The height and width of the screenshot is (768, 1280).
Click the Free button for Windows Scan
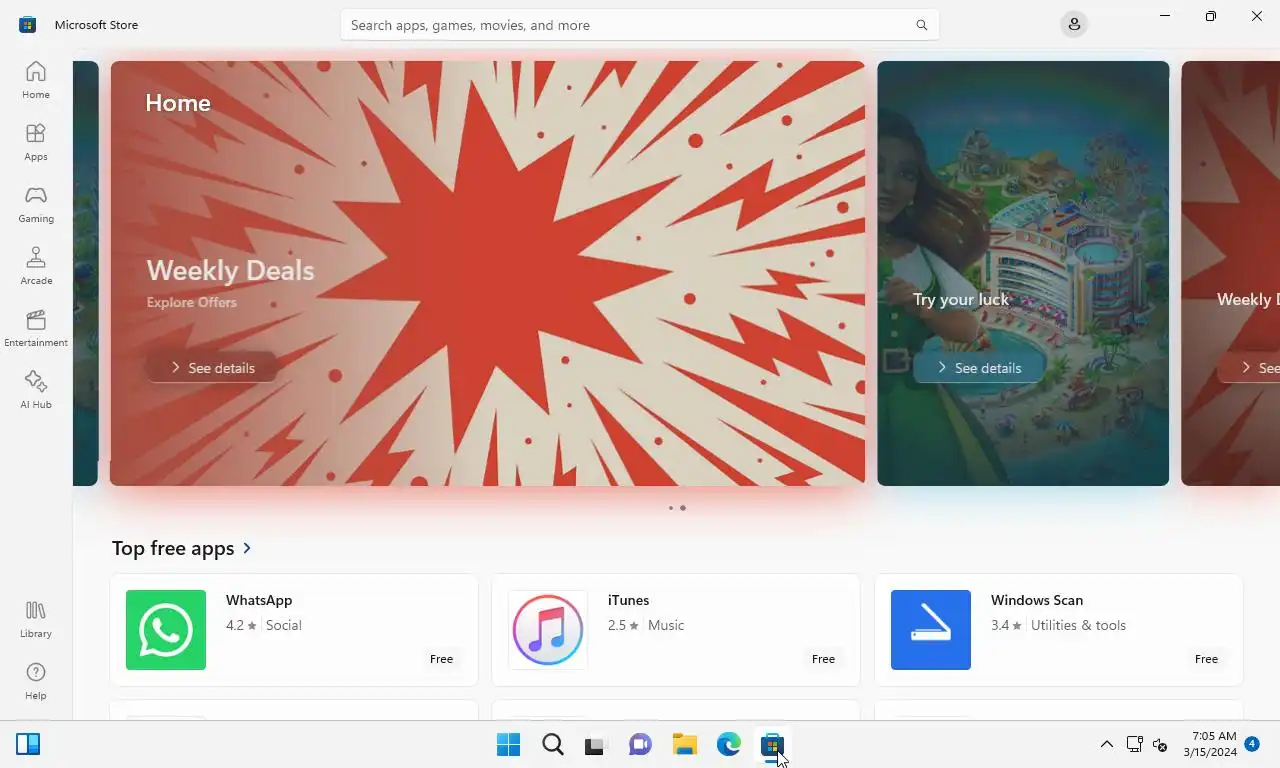[1206, 659]
